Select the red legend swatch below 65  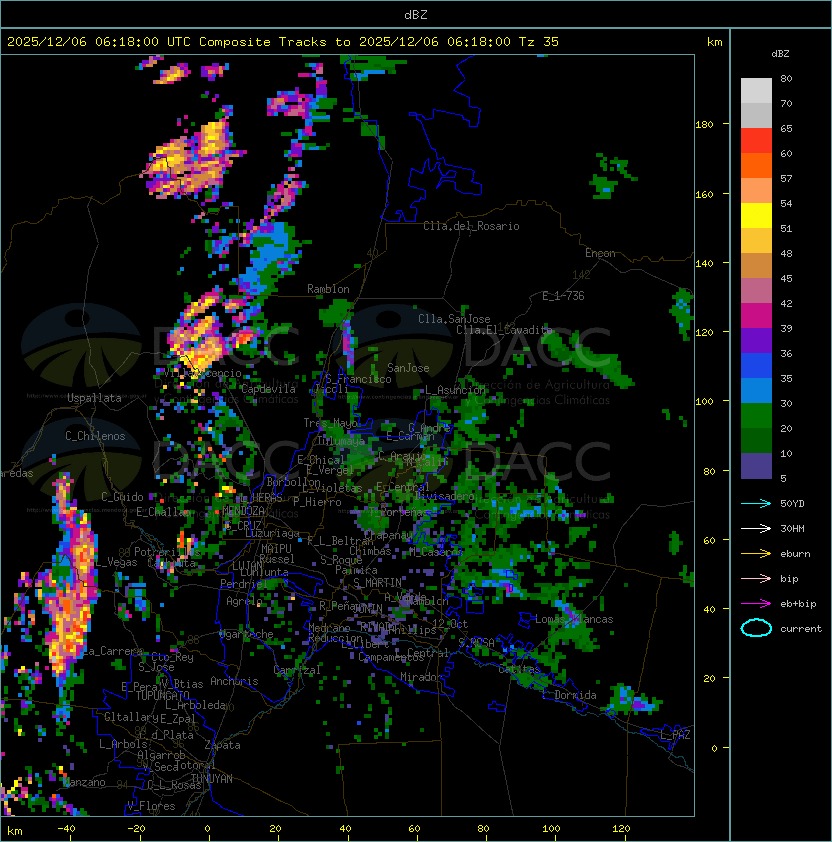[756, 141]
